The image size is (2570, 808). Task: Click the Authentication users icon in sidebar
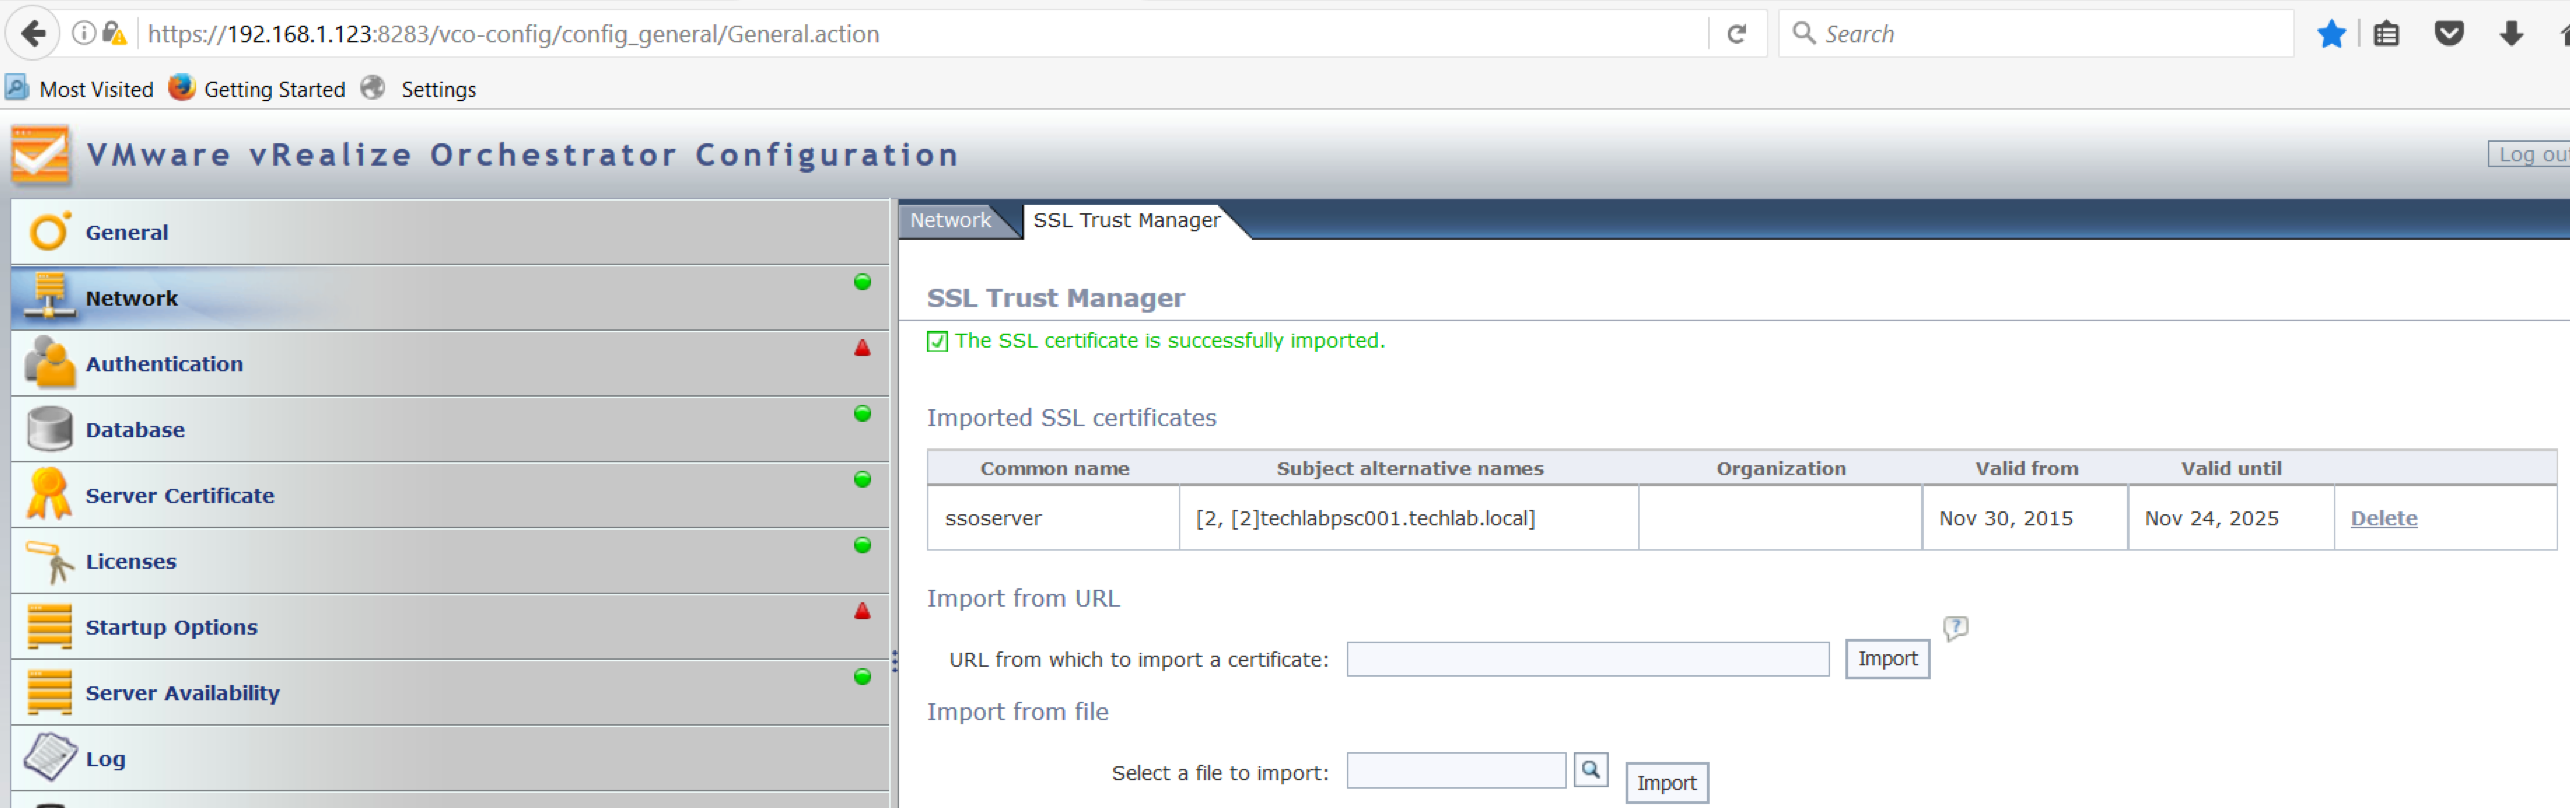coord(49,362)
